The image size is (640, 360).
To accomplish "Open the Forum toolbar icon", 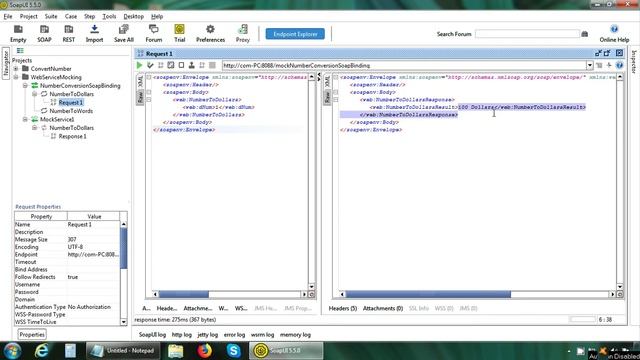I will point(153,33).
